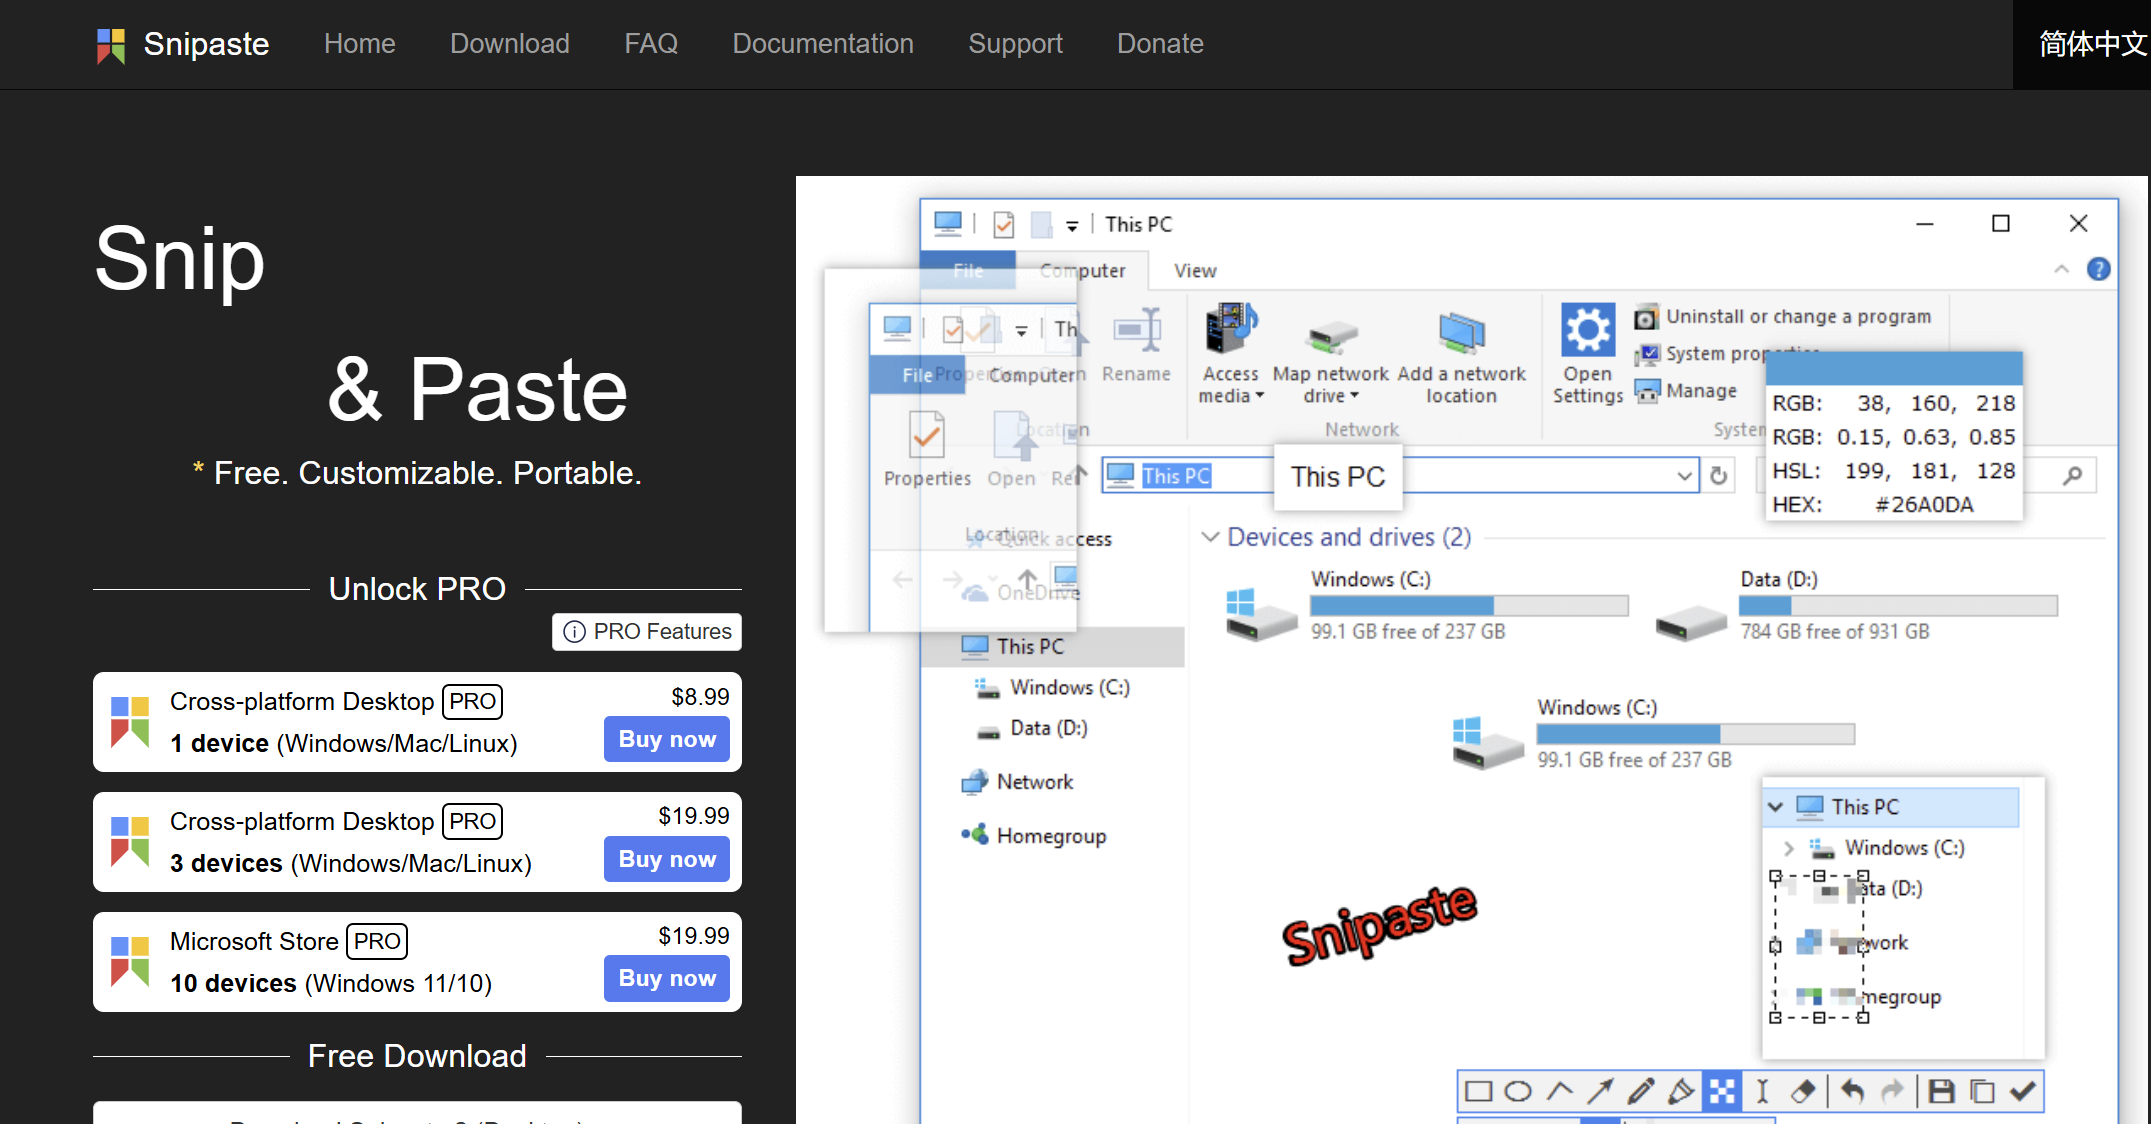The height and width of the screenshot is (1124, 2151).
Task: Open the PRO Features info button
Action: coord(647,632)
